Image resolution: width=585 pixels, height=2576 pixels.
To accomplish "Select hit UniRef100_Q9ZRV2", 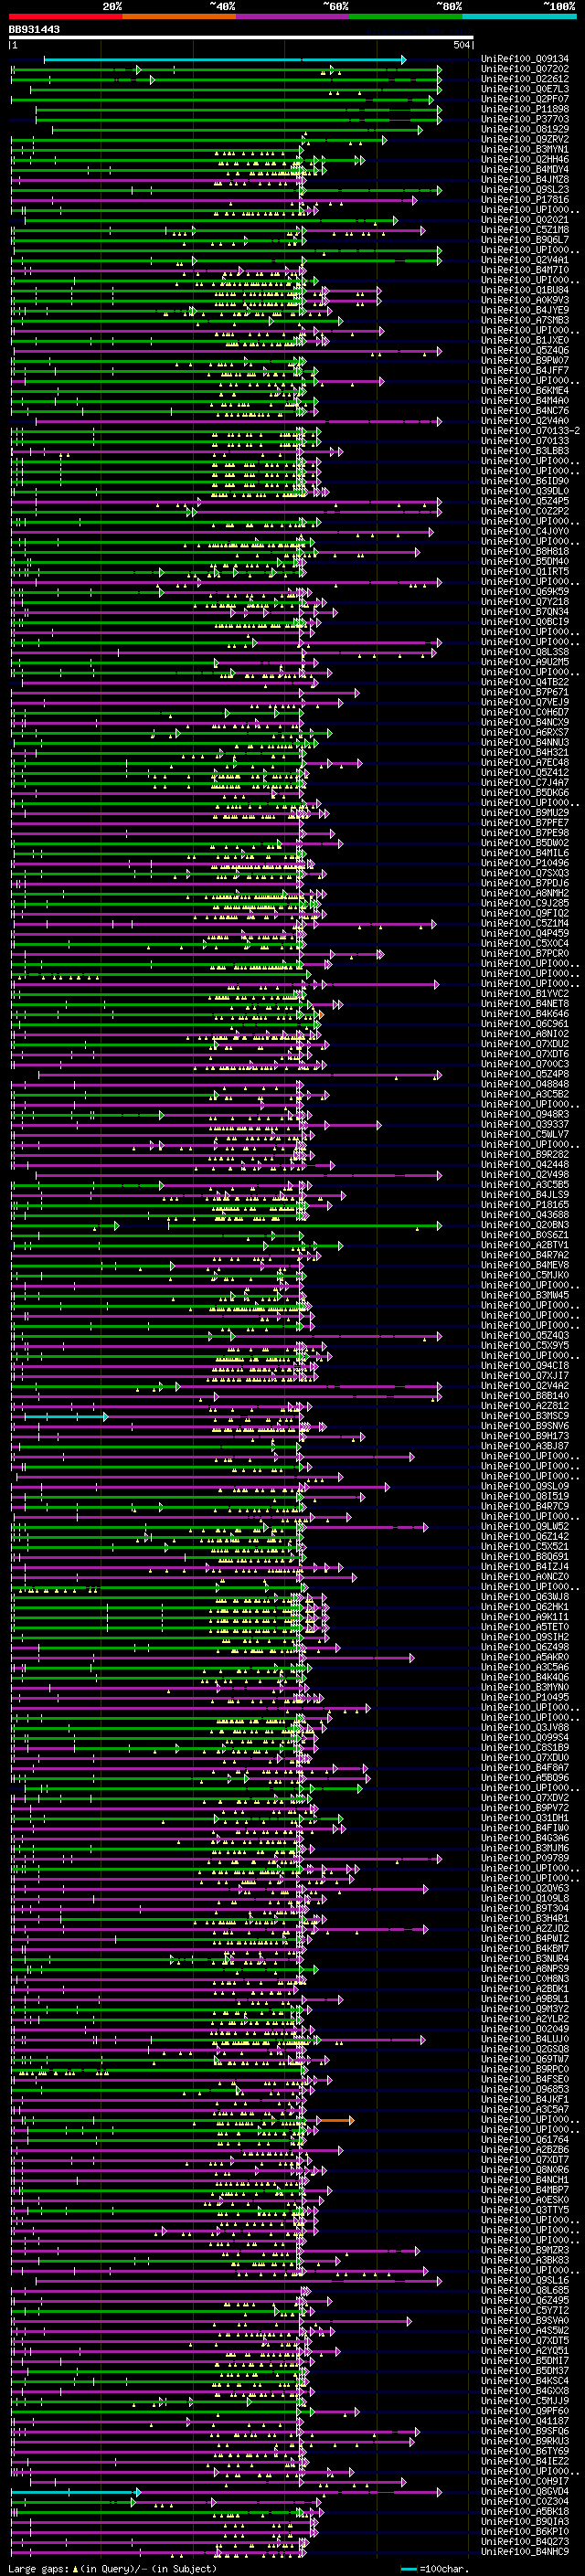I will 524,139.
